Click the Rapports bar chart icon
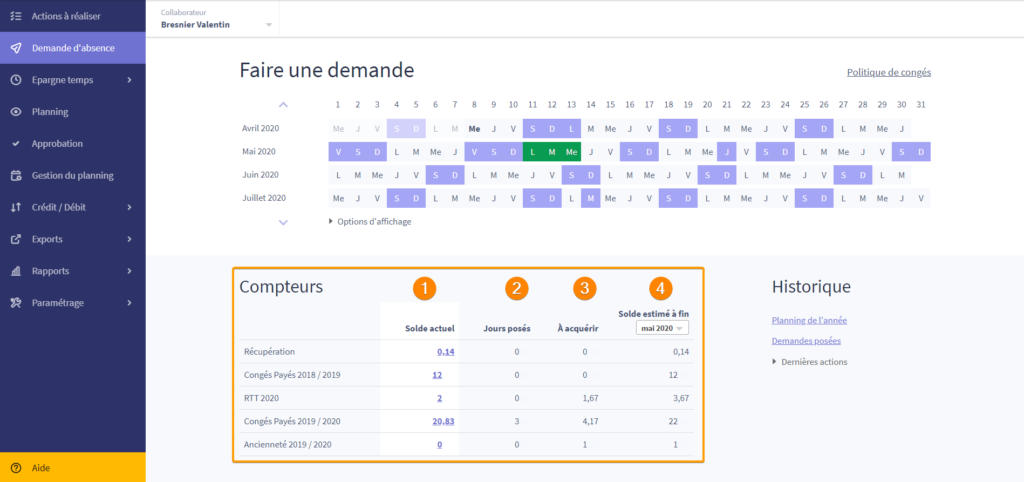Viewport: 1024px width, 482px height. coord(16,271)
